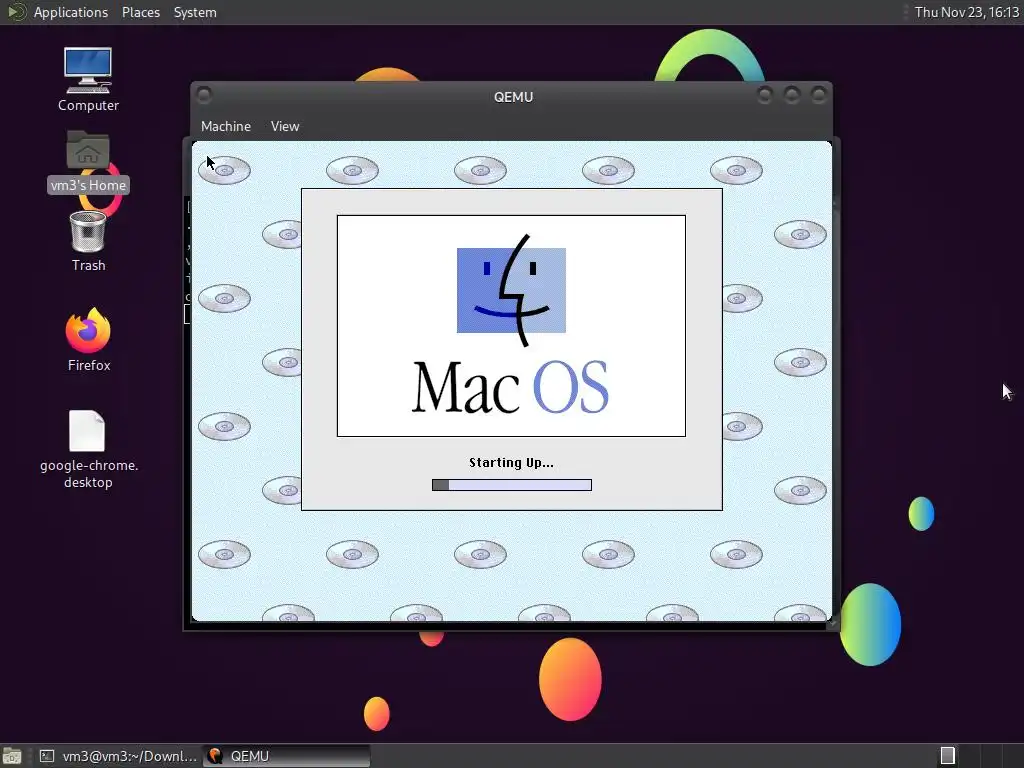Viewport: 1024px width, 768px height.
Task: Open the Machine menu in QEMU
Action: (x=226, y=127)
